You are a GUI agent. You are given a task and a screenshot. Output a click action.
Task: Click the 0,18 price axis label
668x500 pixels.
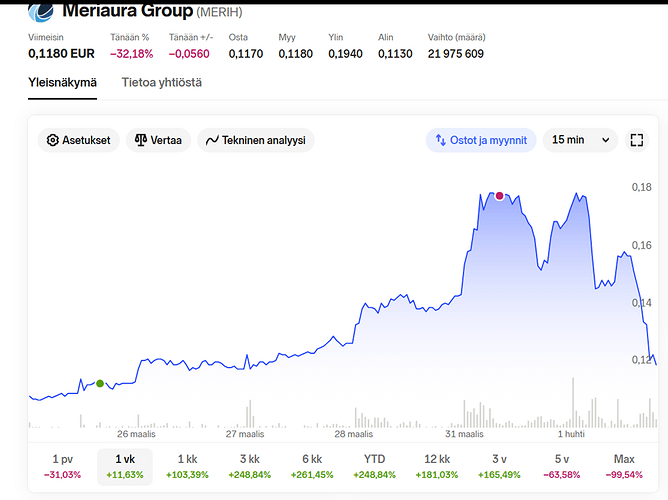[x=642, y=187]
